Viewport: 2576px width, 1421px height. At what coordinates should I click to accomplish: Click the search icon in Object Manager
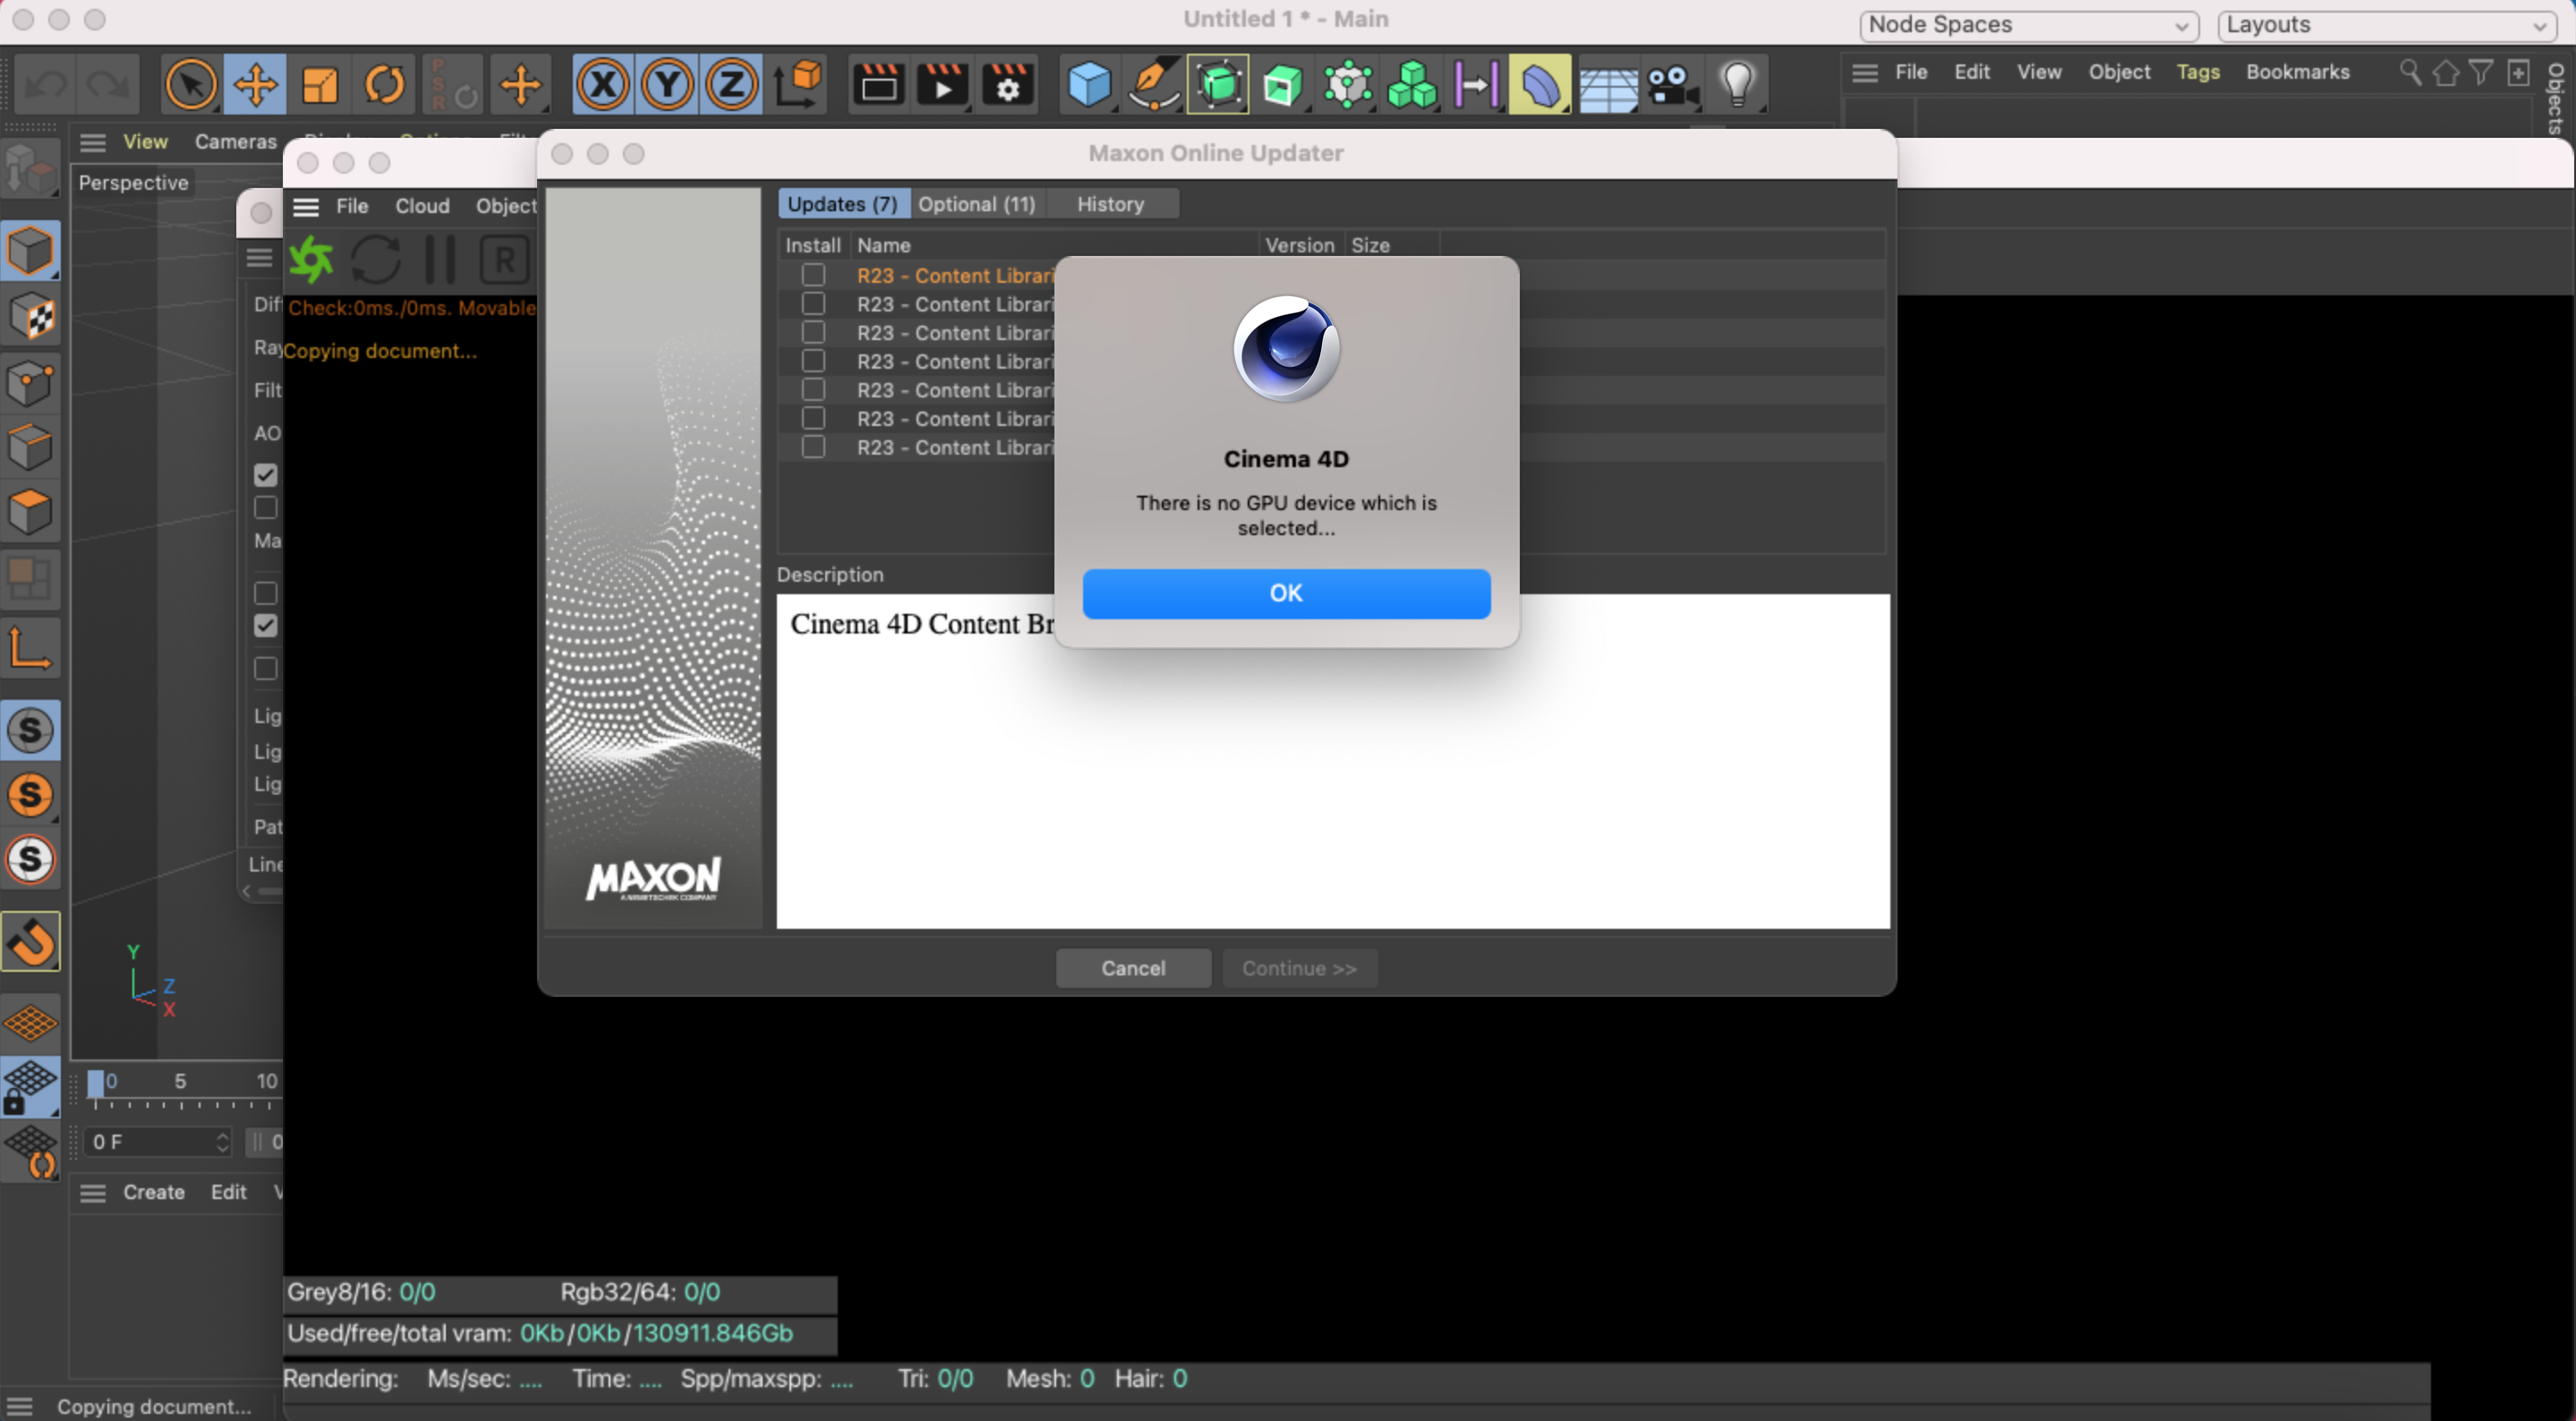point(2410,72)
